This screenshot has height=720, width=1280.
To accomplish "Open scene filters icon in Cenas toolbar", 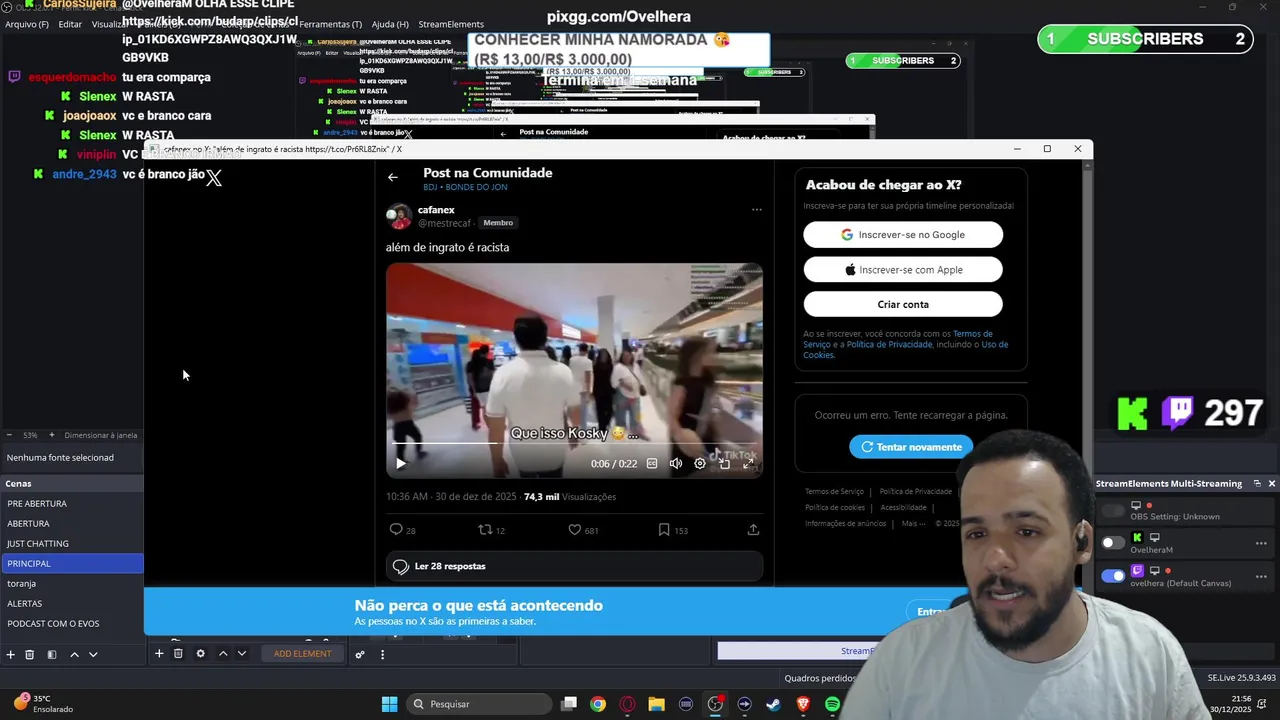I will (x=52, y=654).
